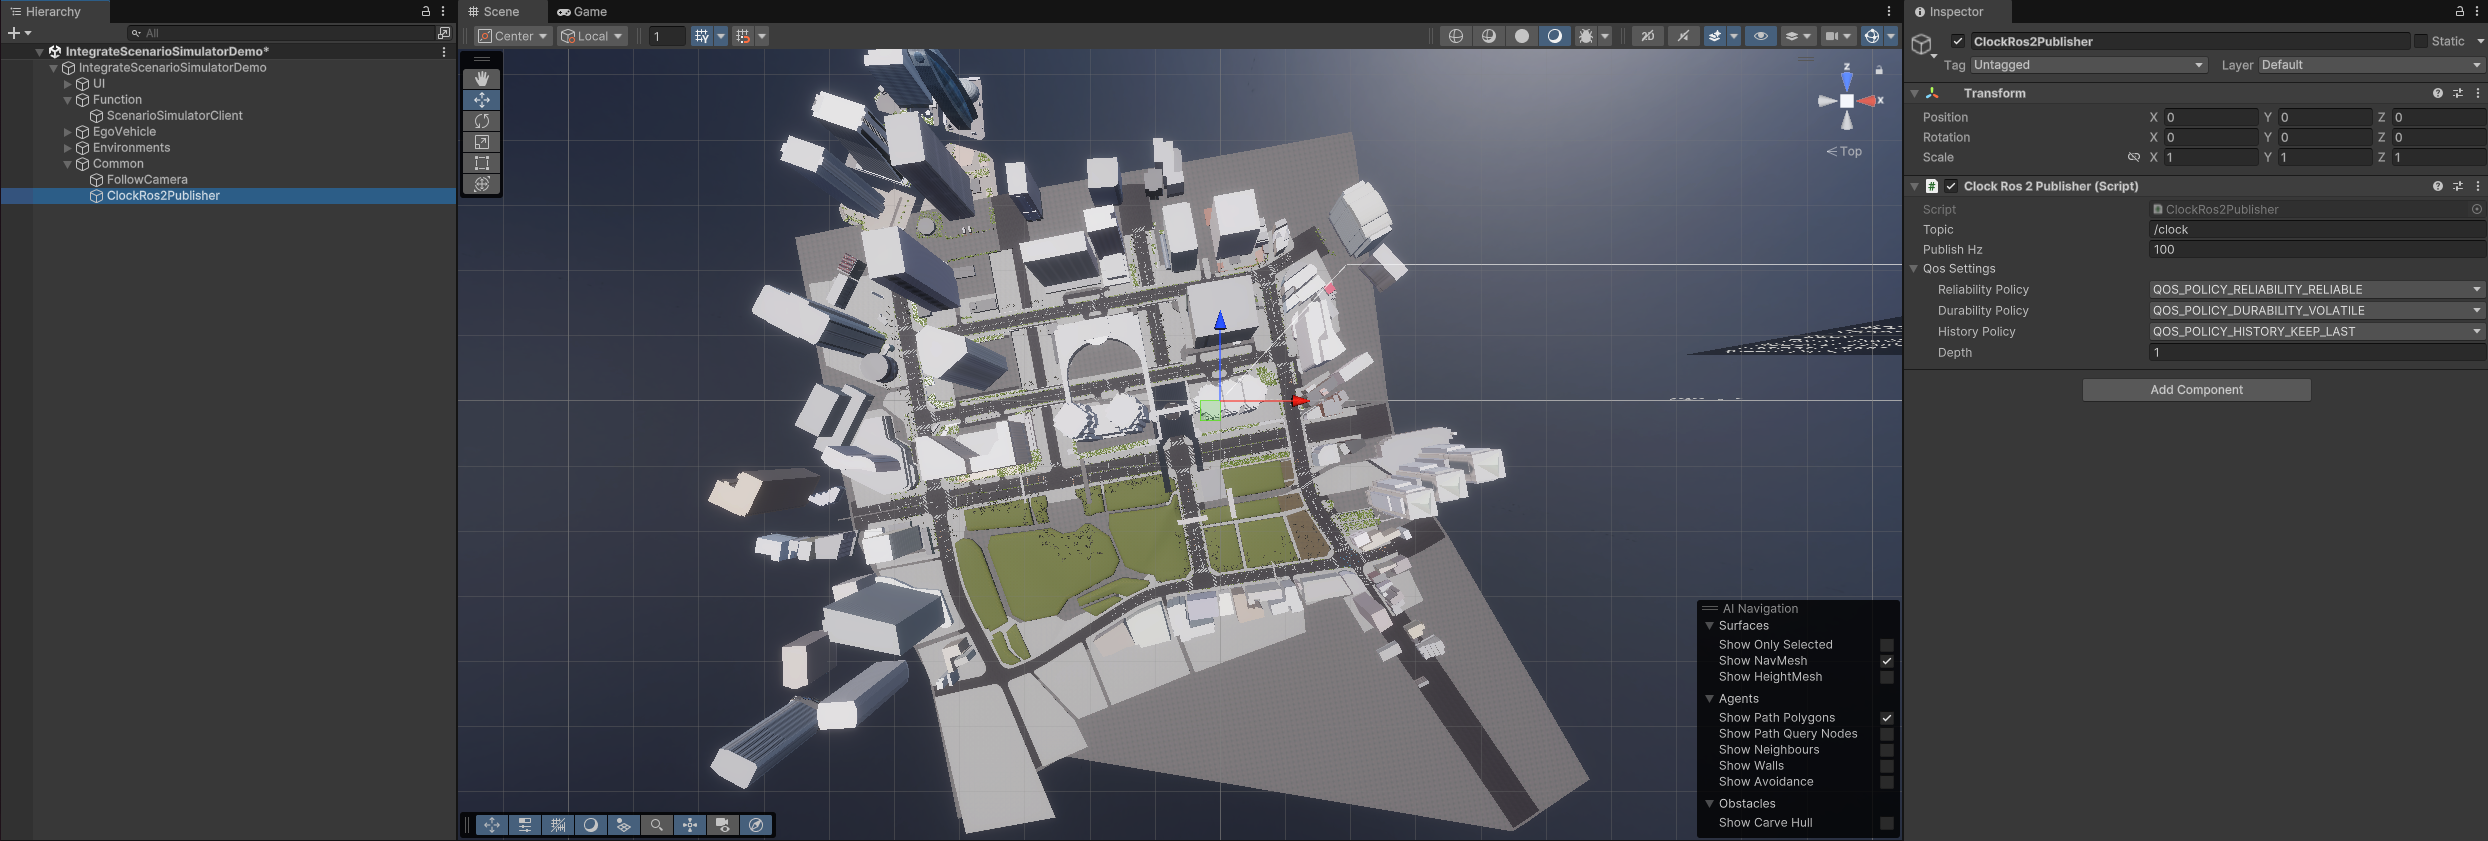The width and height of the screenshot is (2488, 841).
Task: Open the search overlay magnifier icon
Action: point(657,825)
